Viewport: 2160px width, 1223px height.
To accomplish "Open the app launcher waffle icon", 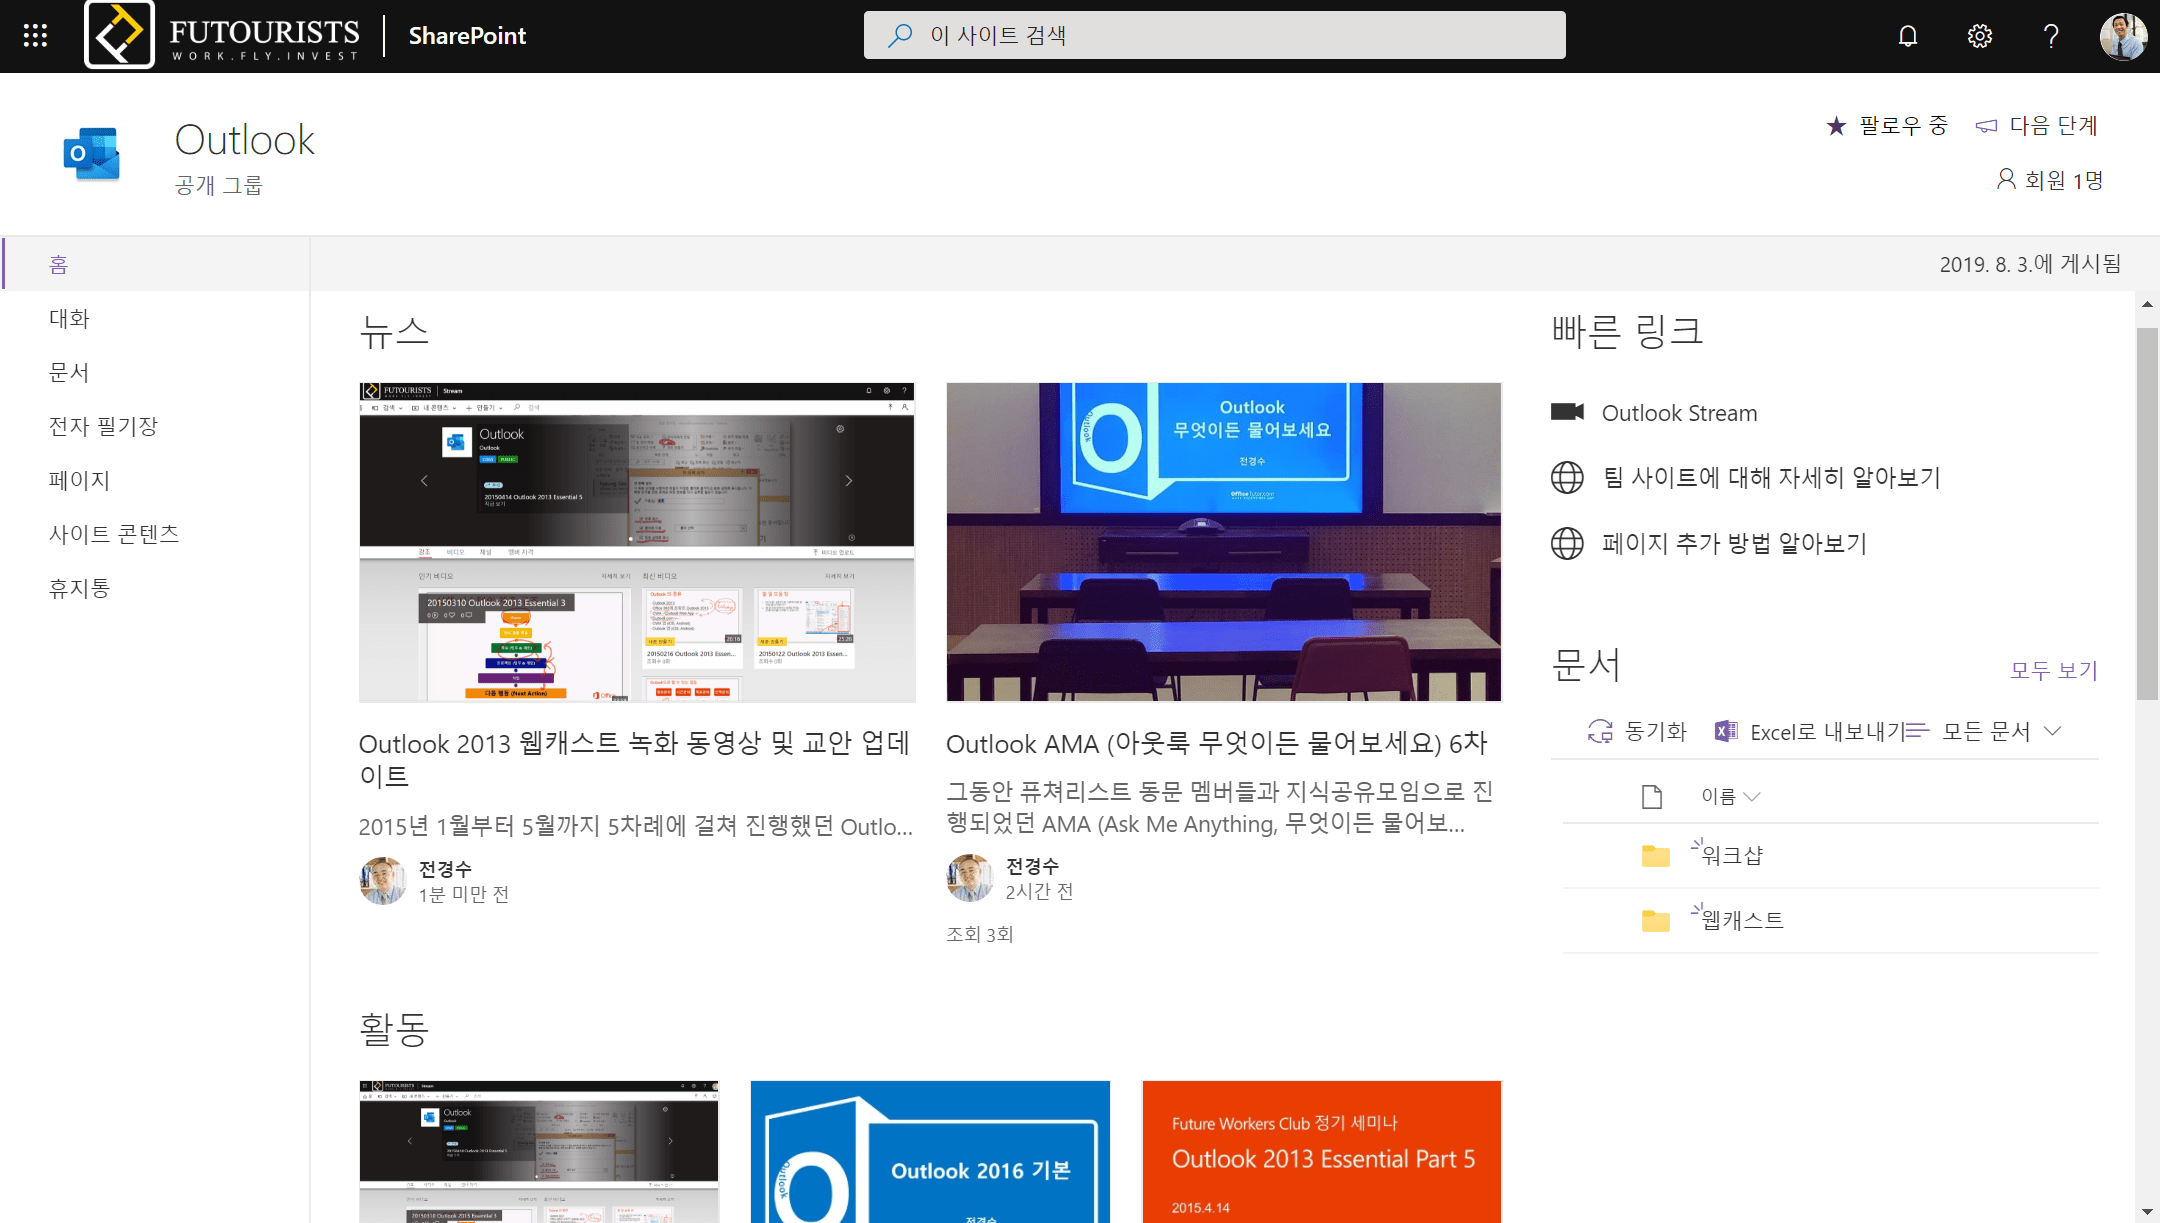I will [35, 36].
